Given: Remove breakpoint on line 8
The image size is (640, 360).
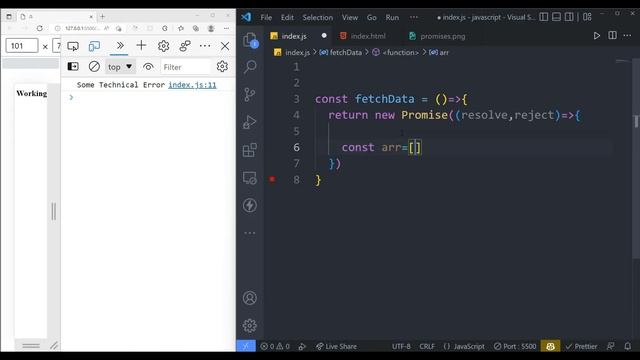Looking at the screenshot, I should coord(272,179).
